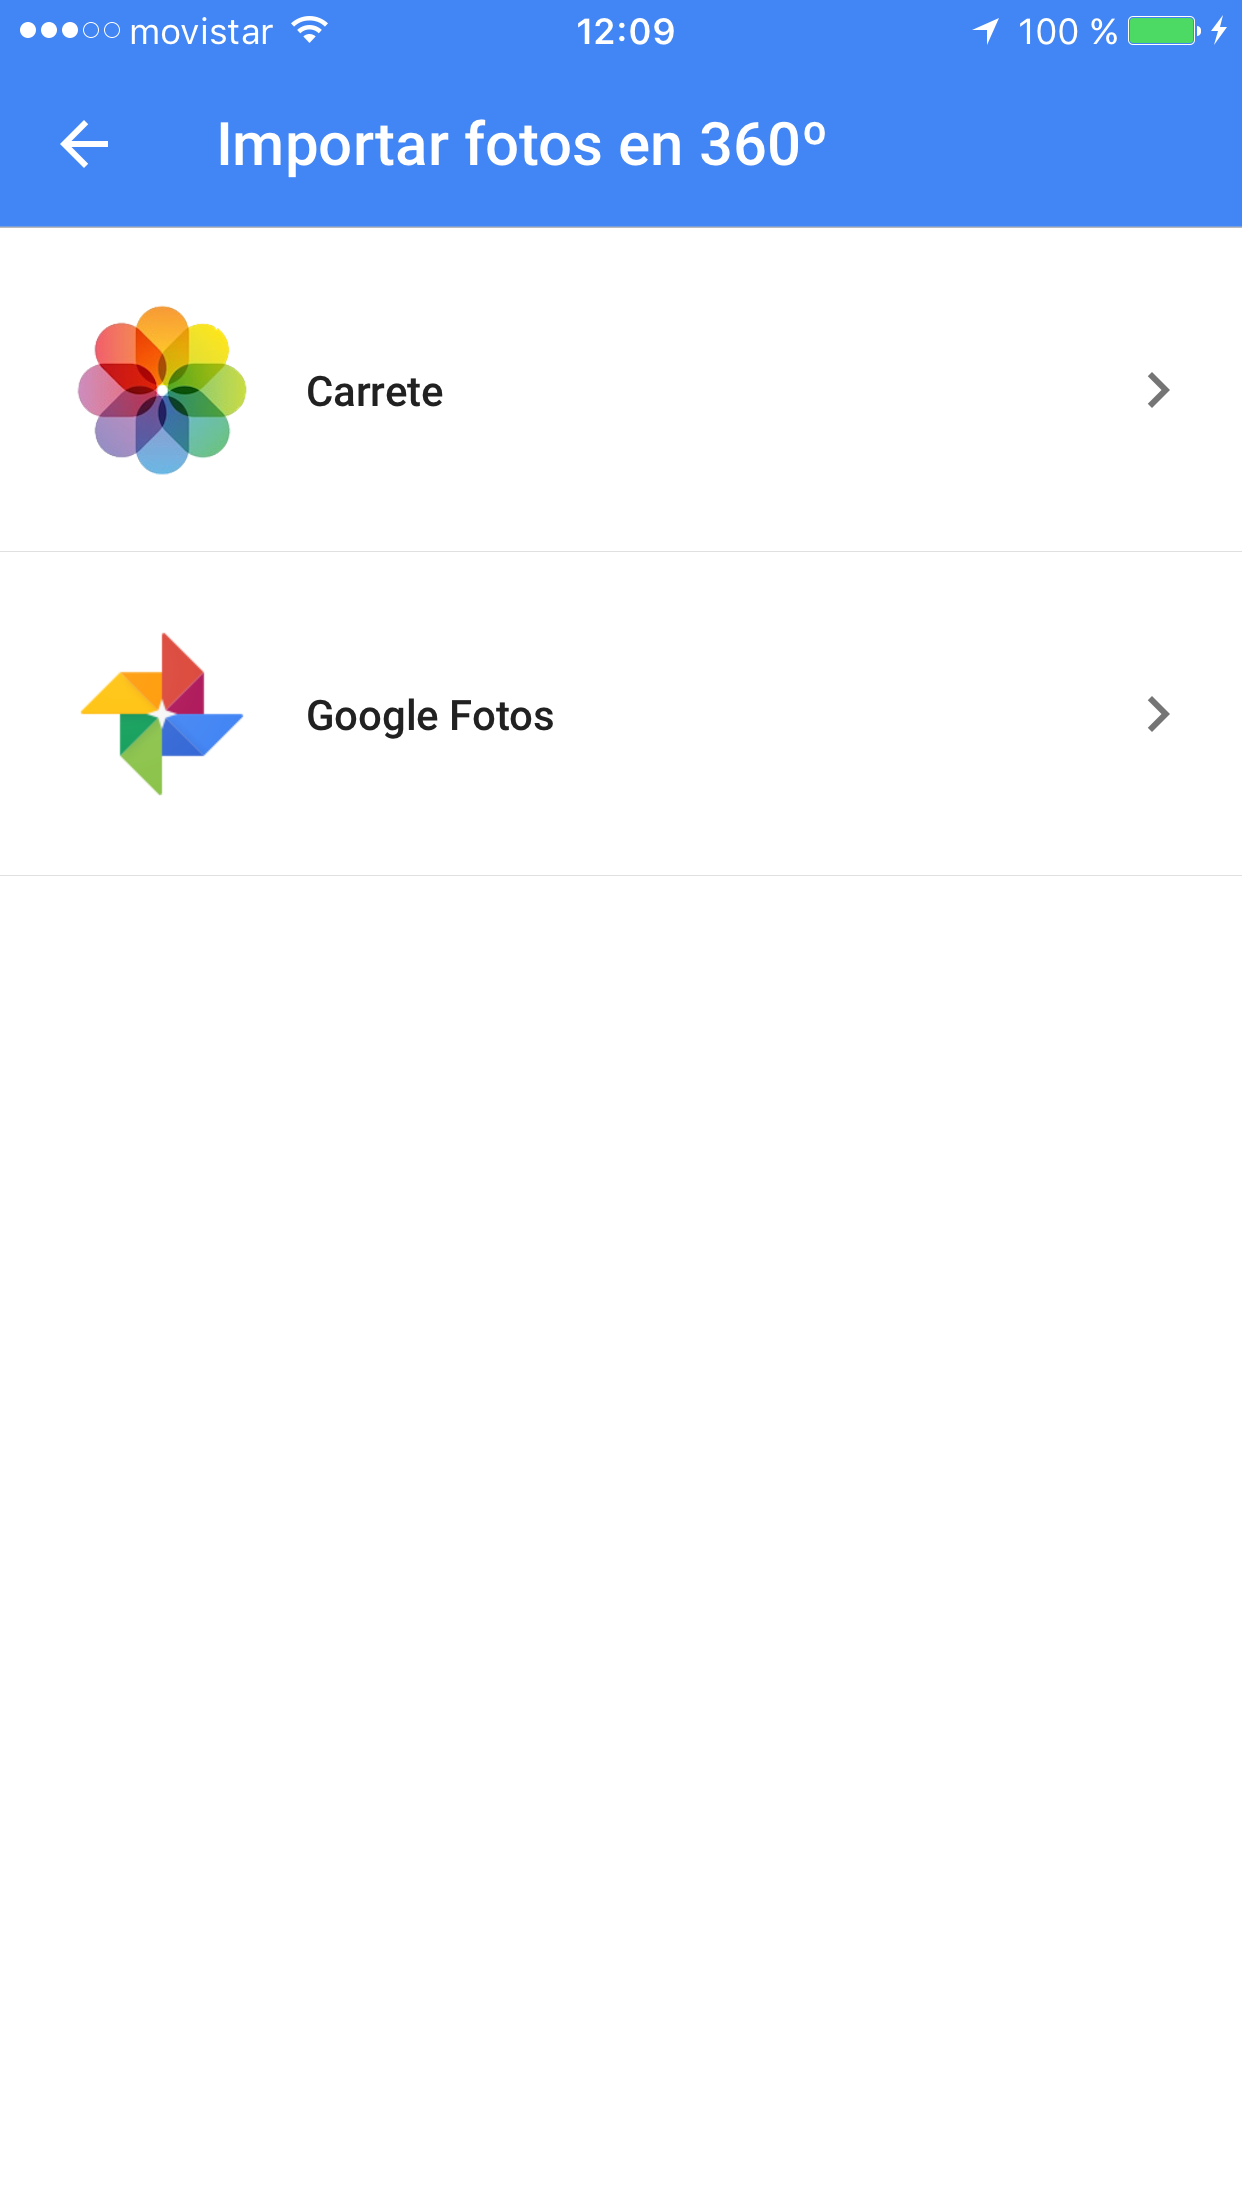Select the Carrete text label
Viewport: 1242px width, 2208px height.
(374, 392)
